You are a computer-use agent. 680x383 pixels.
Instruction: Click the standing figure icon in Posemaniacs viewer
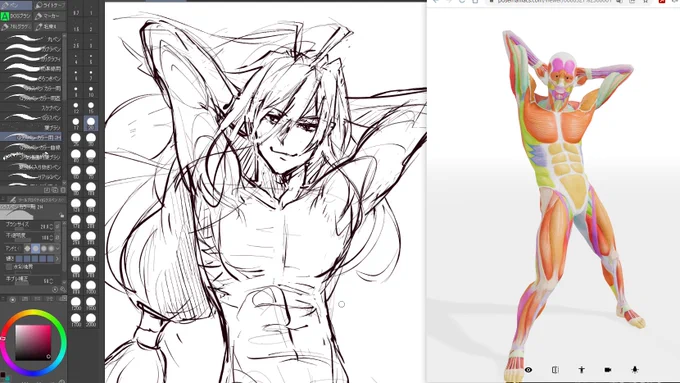point(582,370)
